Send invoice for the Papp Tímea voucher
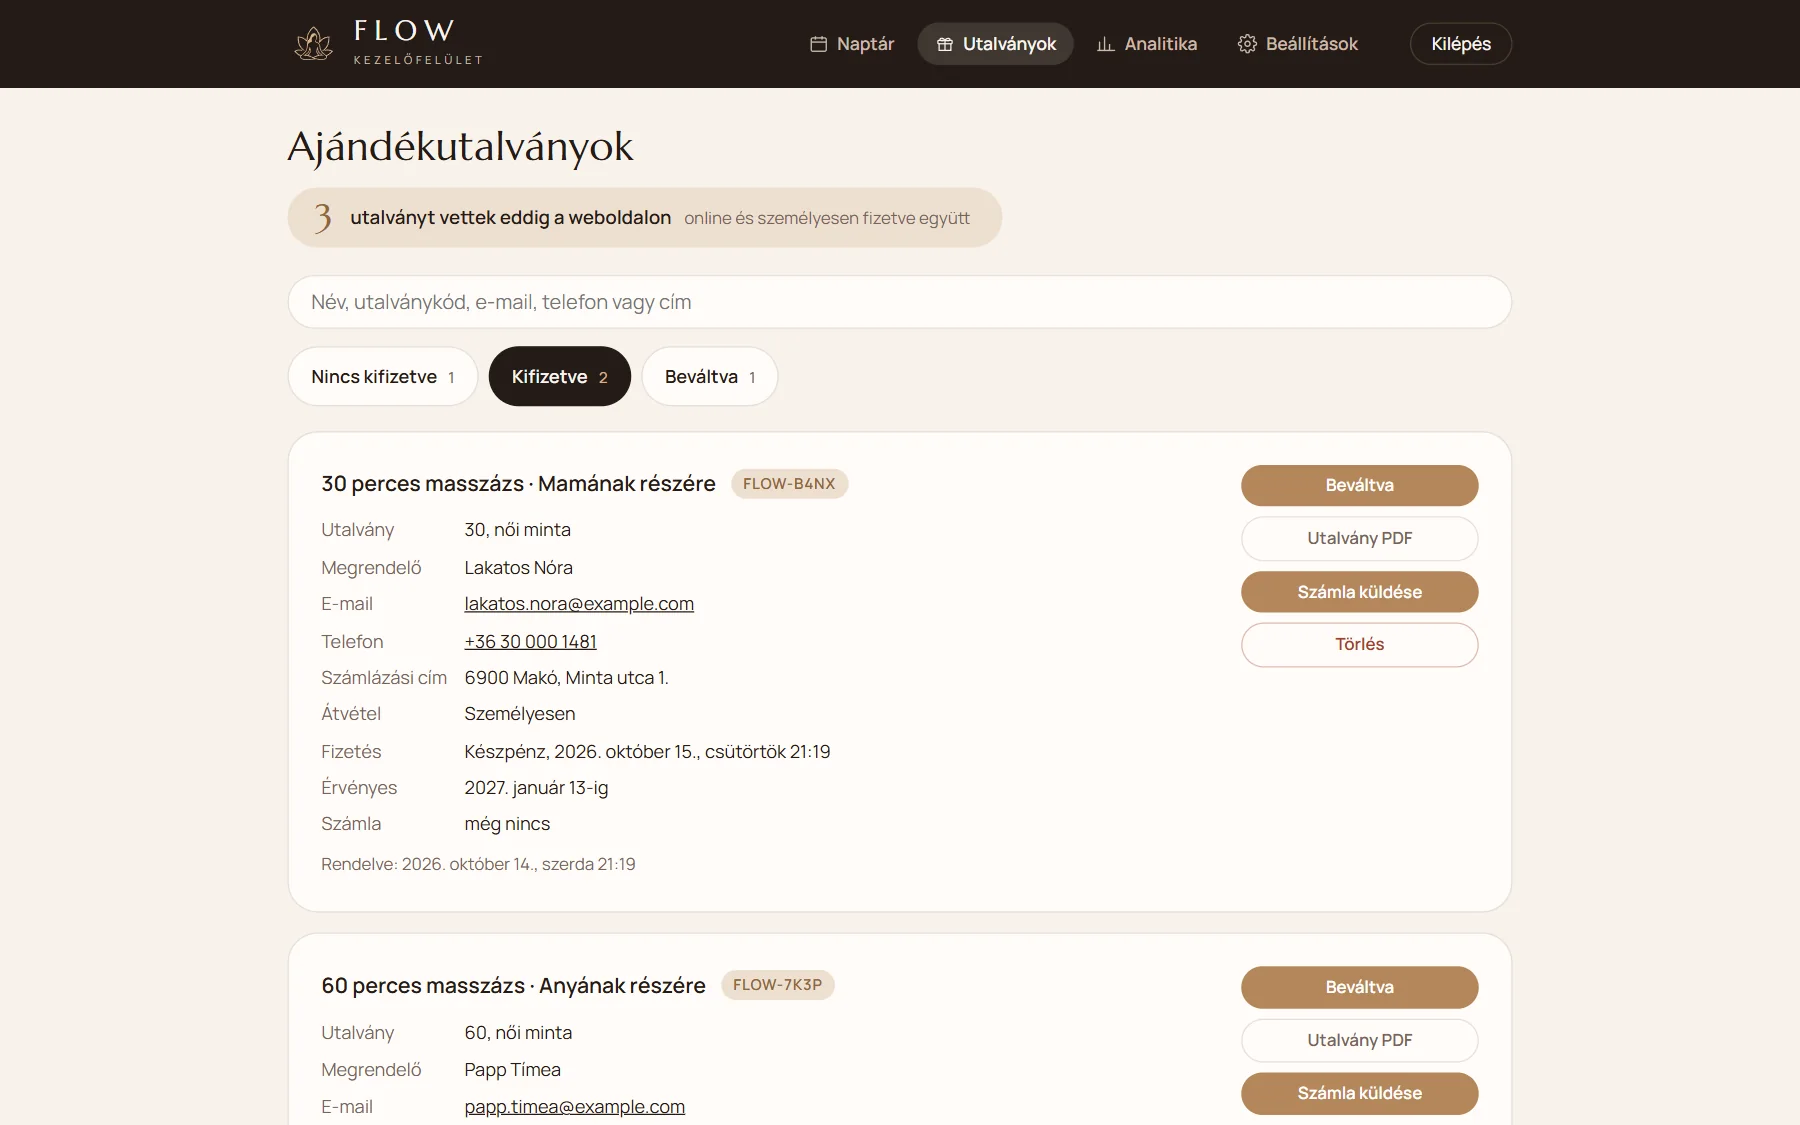Image resolution: width=1800 pixels, height=1125 pixels. pos(1359,1093)
